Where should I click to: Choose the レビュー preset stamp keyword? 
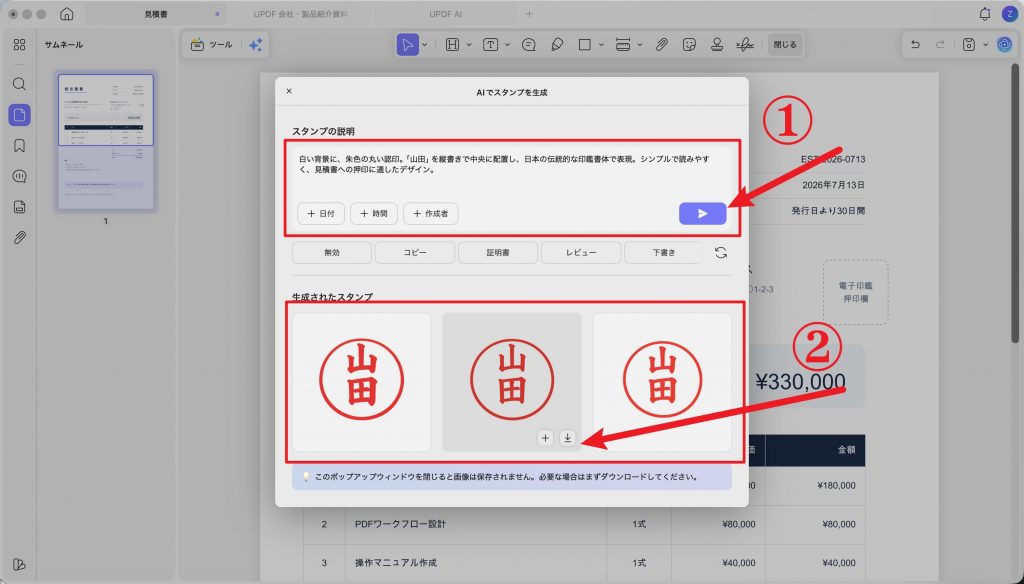[x=581, y=253]
